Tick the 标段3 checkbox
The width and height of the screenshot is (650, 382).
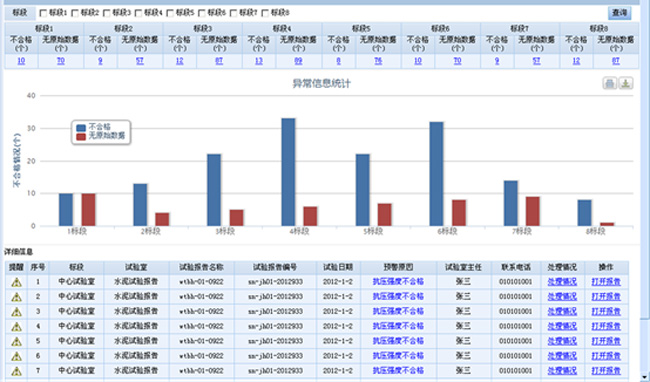point(107,13)
